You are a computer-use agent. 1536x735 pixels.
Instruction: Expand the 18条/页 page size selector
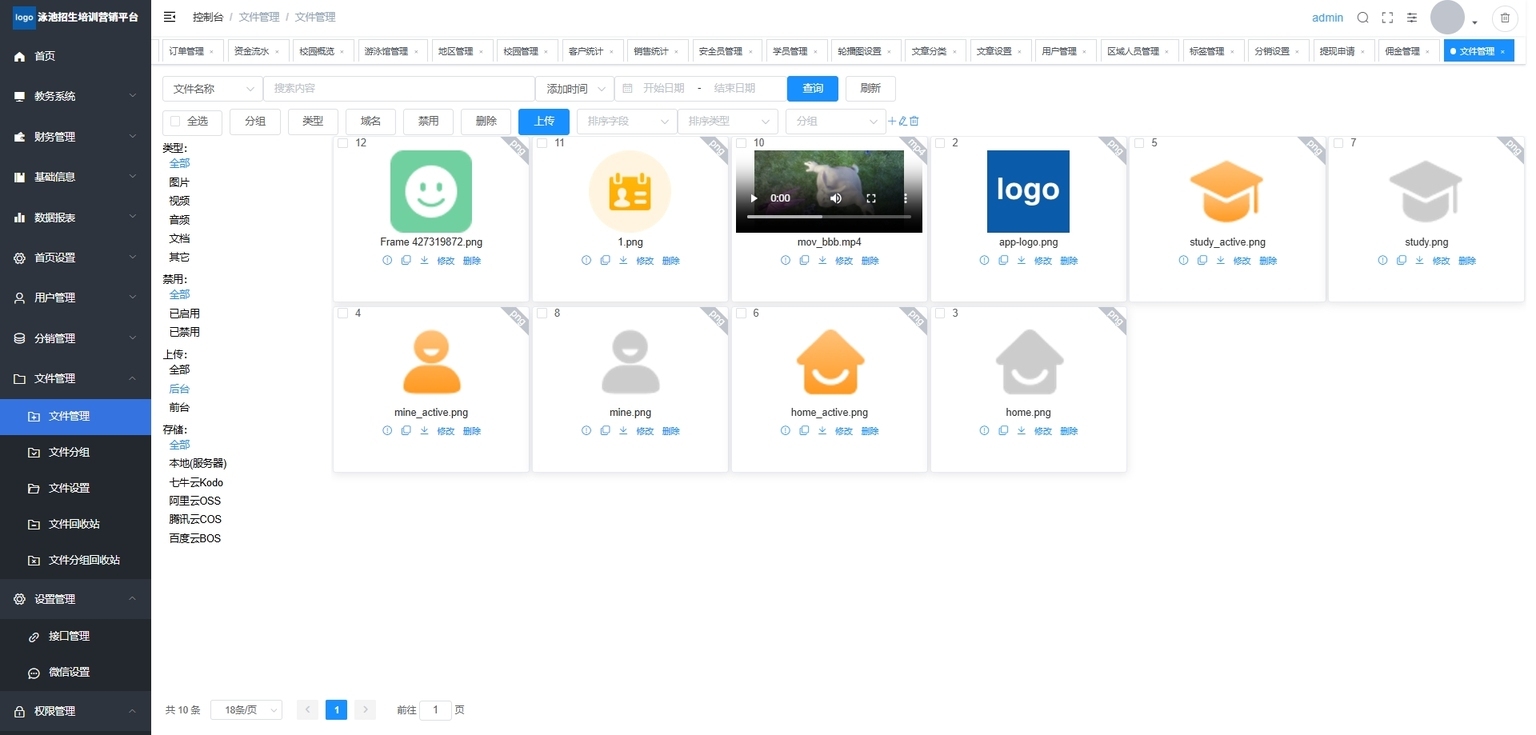coord(246,710)
